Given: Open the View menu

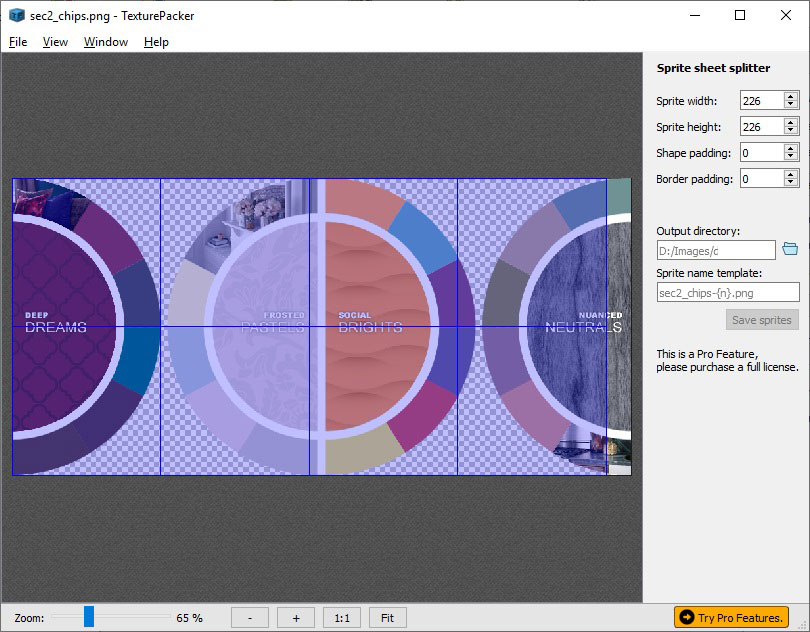Looking at the screenshot, I should [x=55, y=42].
